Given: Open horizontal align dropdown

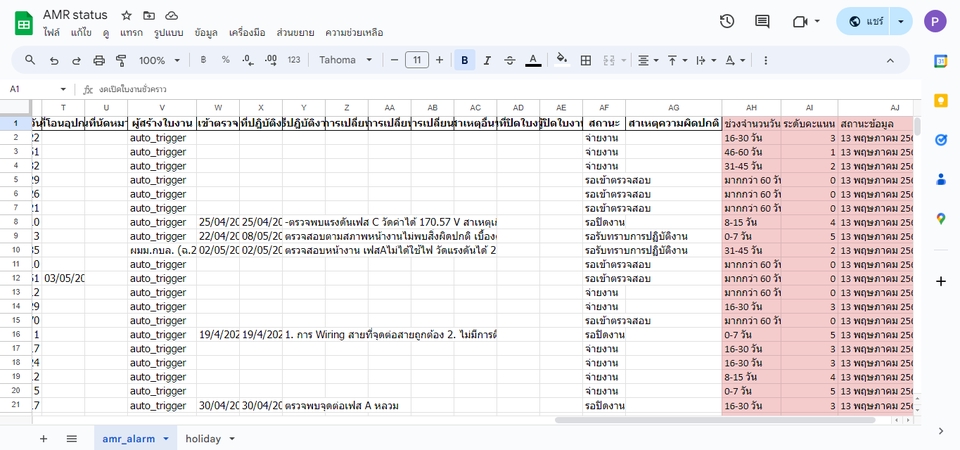Looking at the screenshot, I should [648, 60].
